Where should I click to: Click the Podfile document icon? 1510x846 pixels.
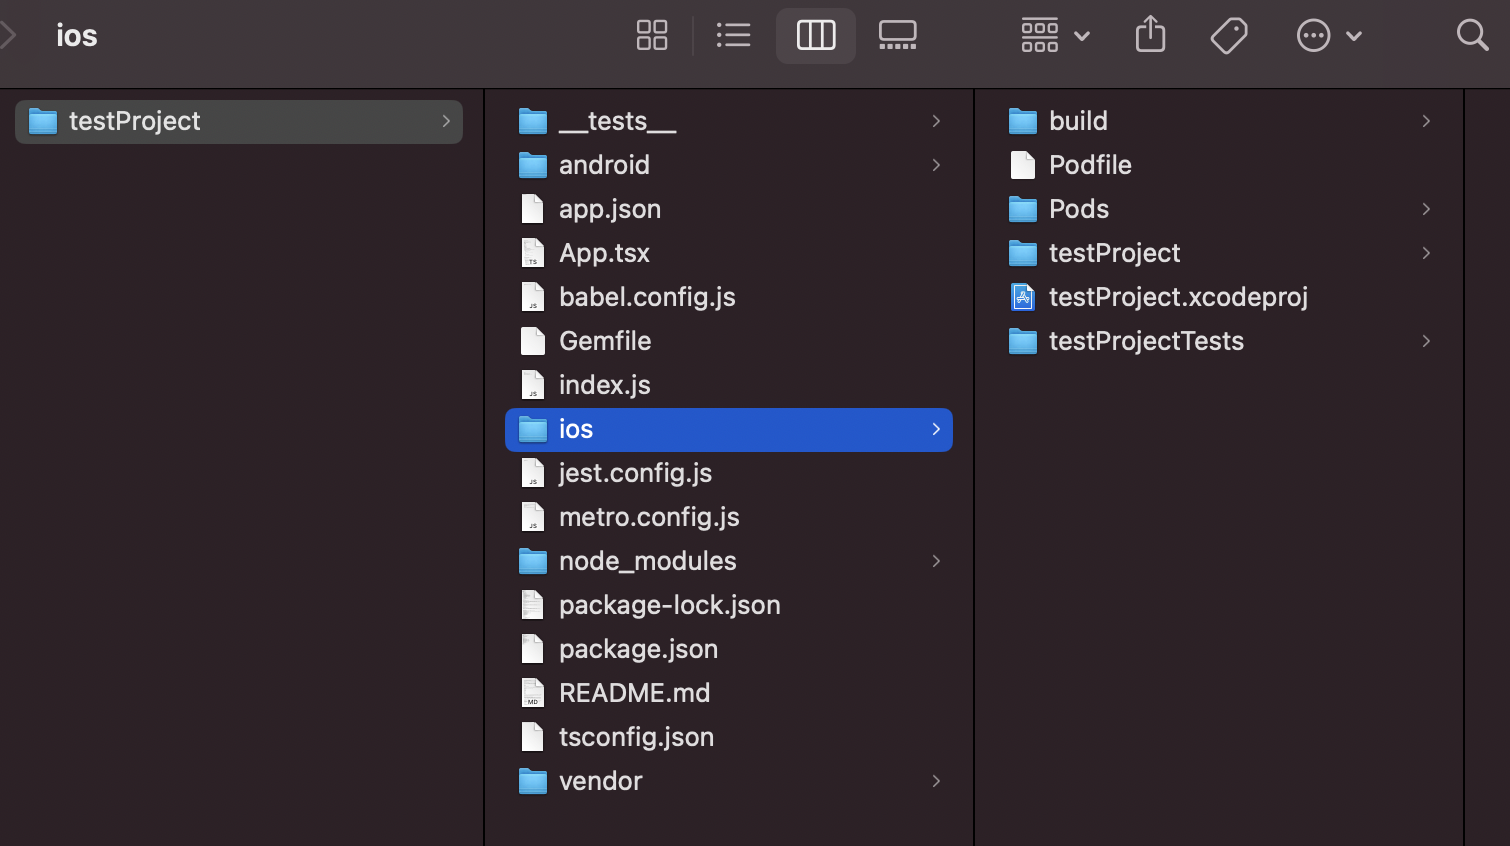[x=1023, y=165]
